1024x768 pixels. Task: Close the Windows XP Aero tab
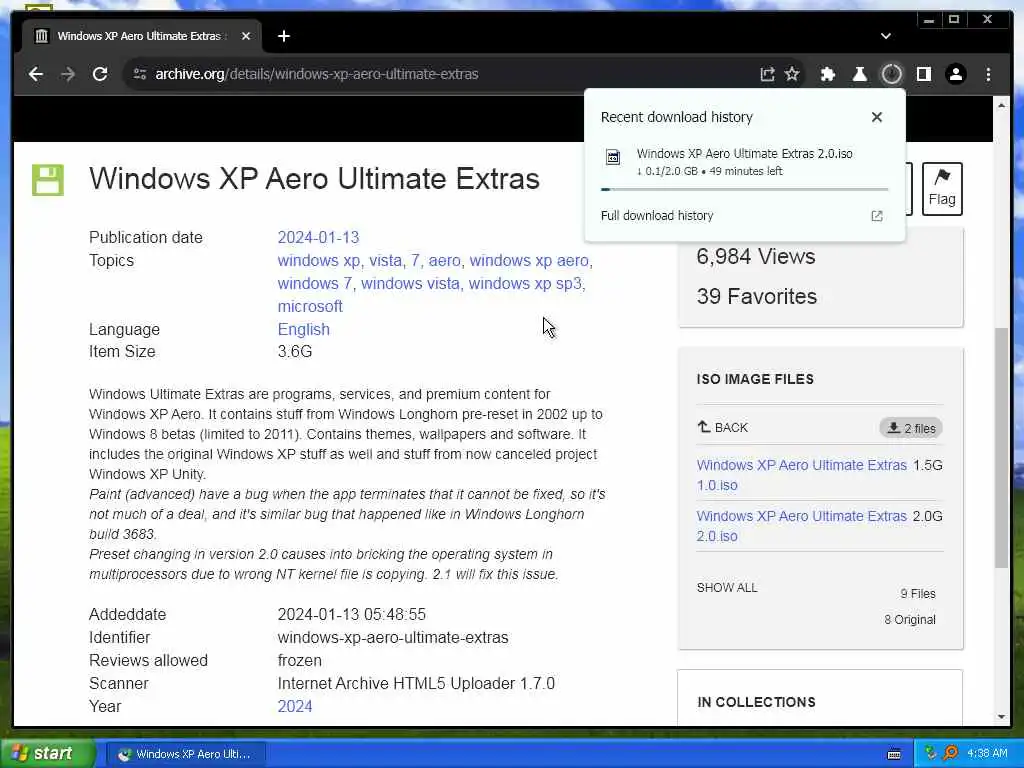coord(246,36)
